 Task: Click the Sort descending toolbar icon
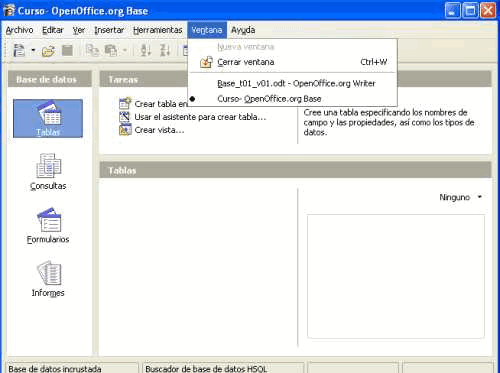coord(165,50)
